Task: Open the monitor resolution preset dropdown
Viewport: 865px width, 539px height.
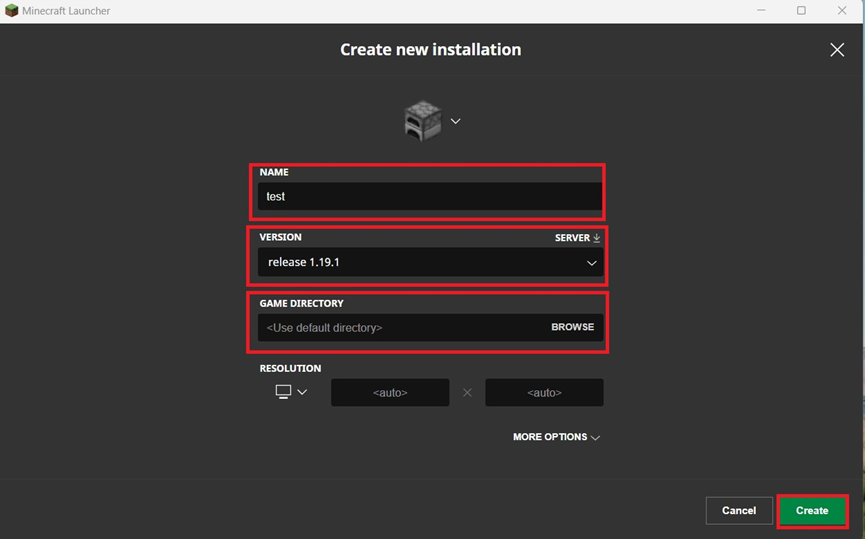Action: coord(291,392)
